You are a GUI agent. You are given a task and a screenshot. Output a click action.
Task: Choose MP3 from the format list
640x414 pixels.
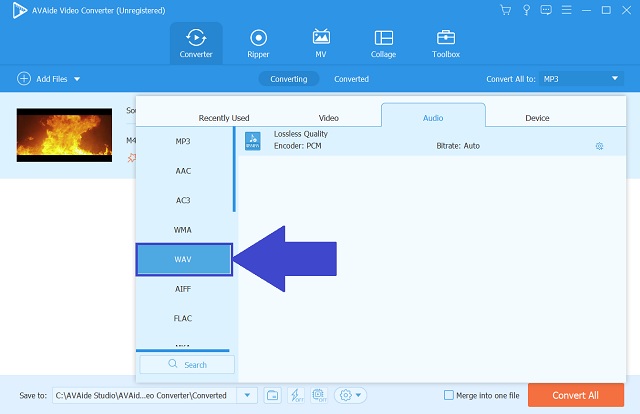coord(183,141)
